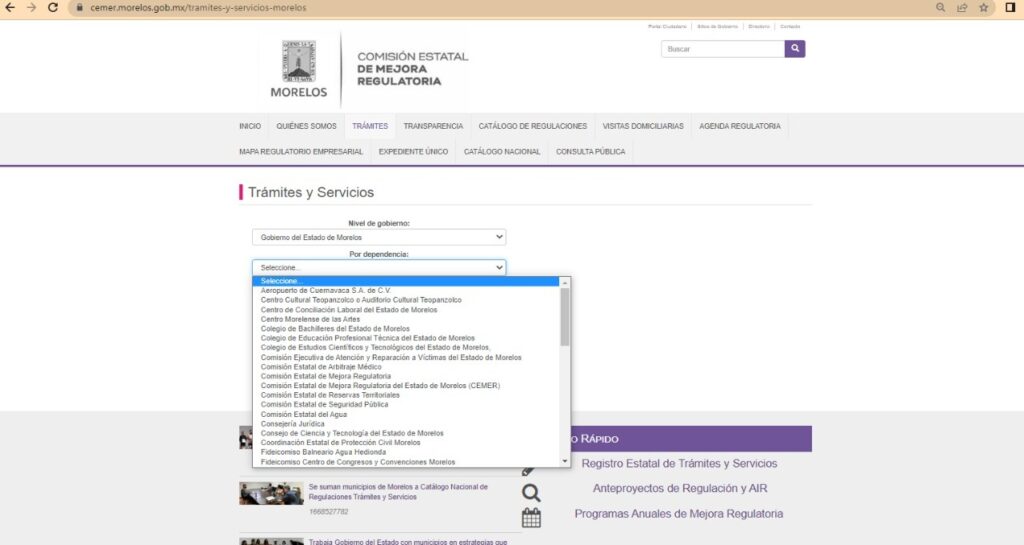Click the magnifier icon beside Anteproyectos de Regulación

(531, 492)
